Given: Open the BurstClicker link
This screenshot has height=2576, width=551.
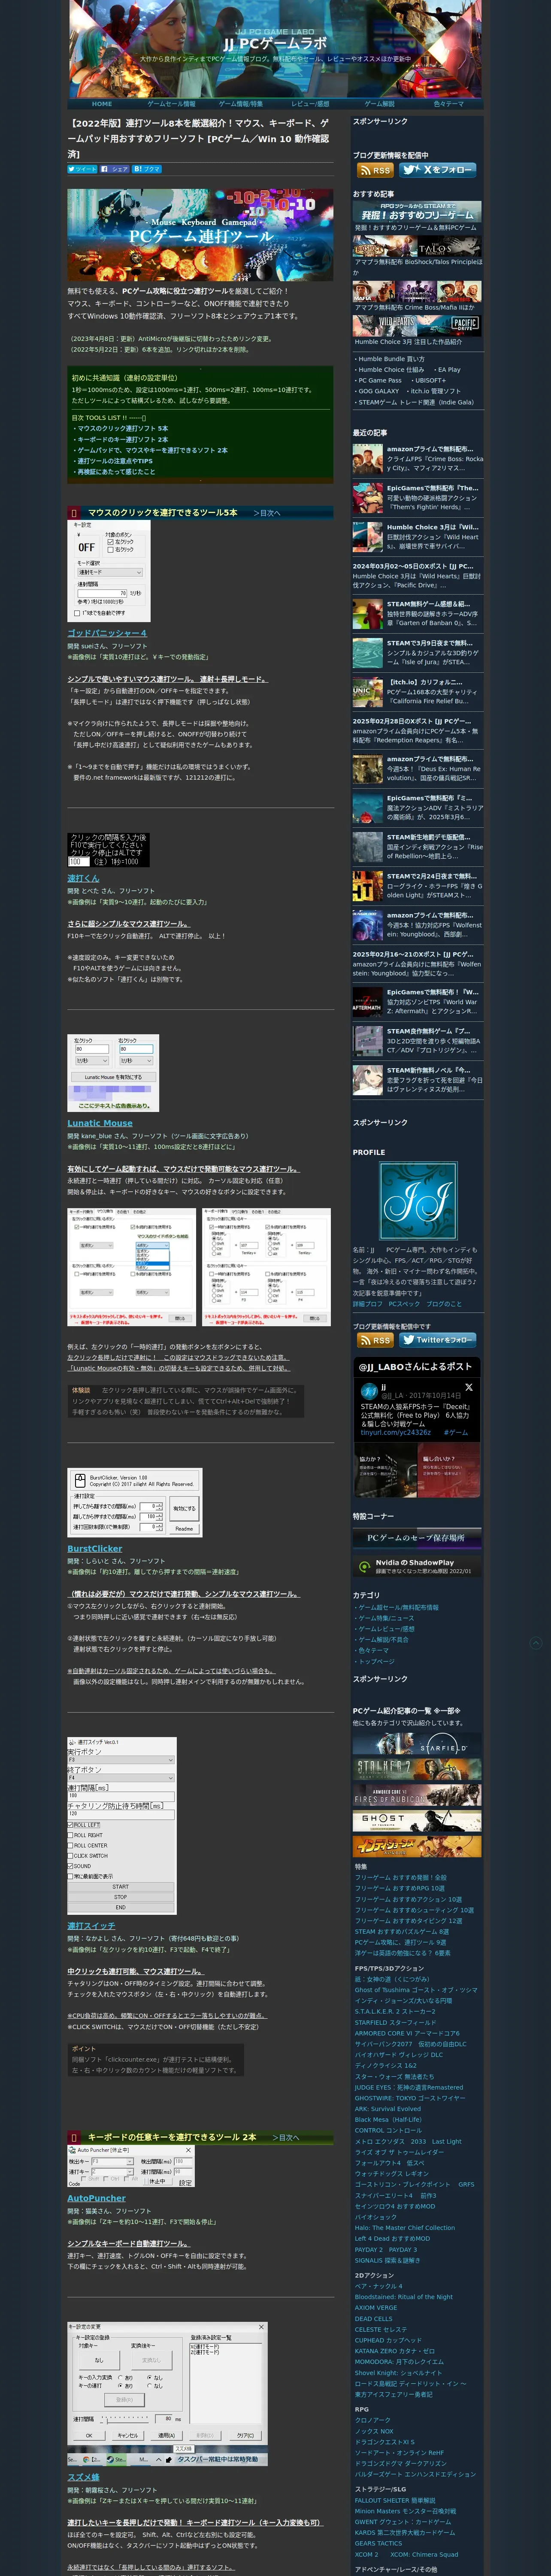Looking at the screenshot, I should point(94,1548).
